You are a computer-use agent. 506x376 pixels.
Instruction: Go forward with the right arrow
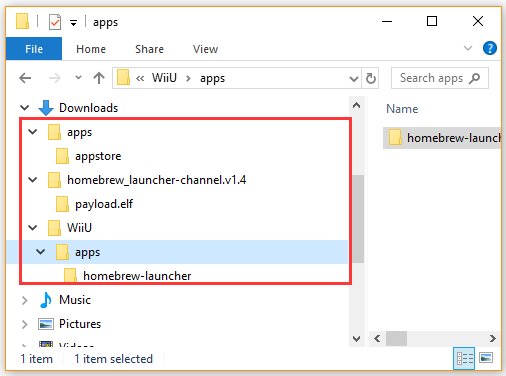(x=55, y=78)
